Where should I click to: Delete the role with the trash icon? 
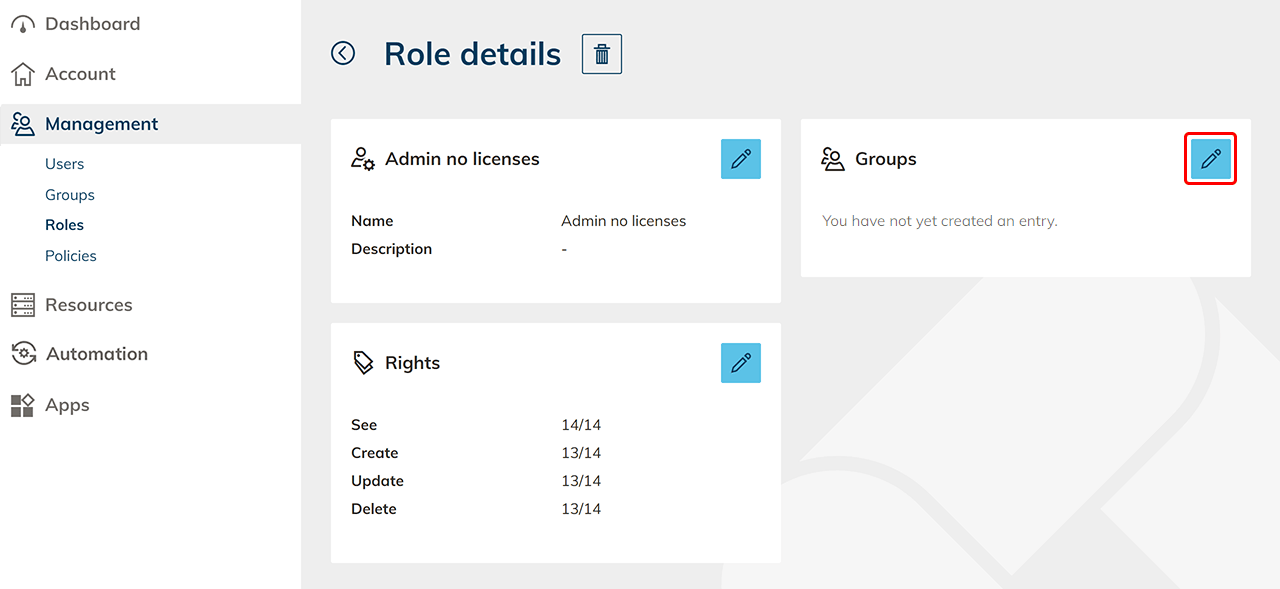(x=602, y=54)
